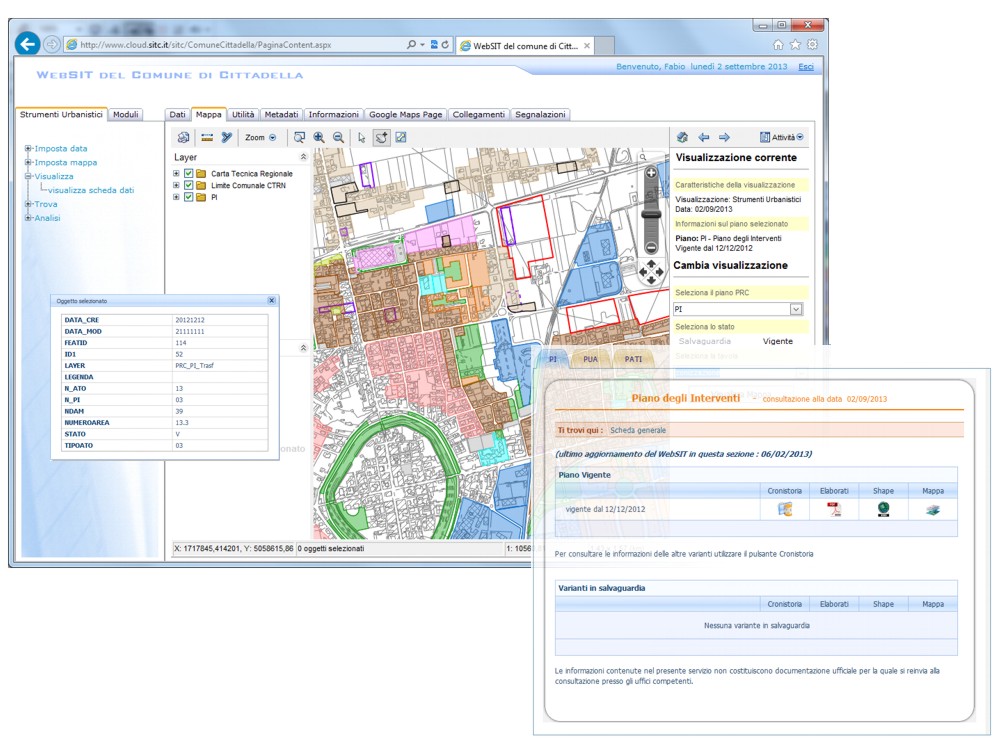Open the Informazioni tab
Viewport: 1000px width, 750px height.
[x=334, y=115]
